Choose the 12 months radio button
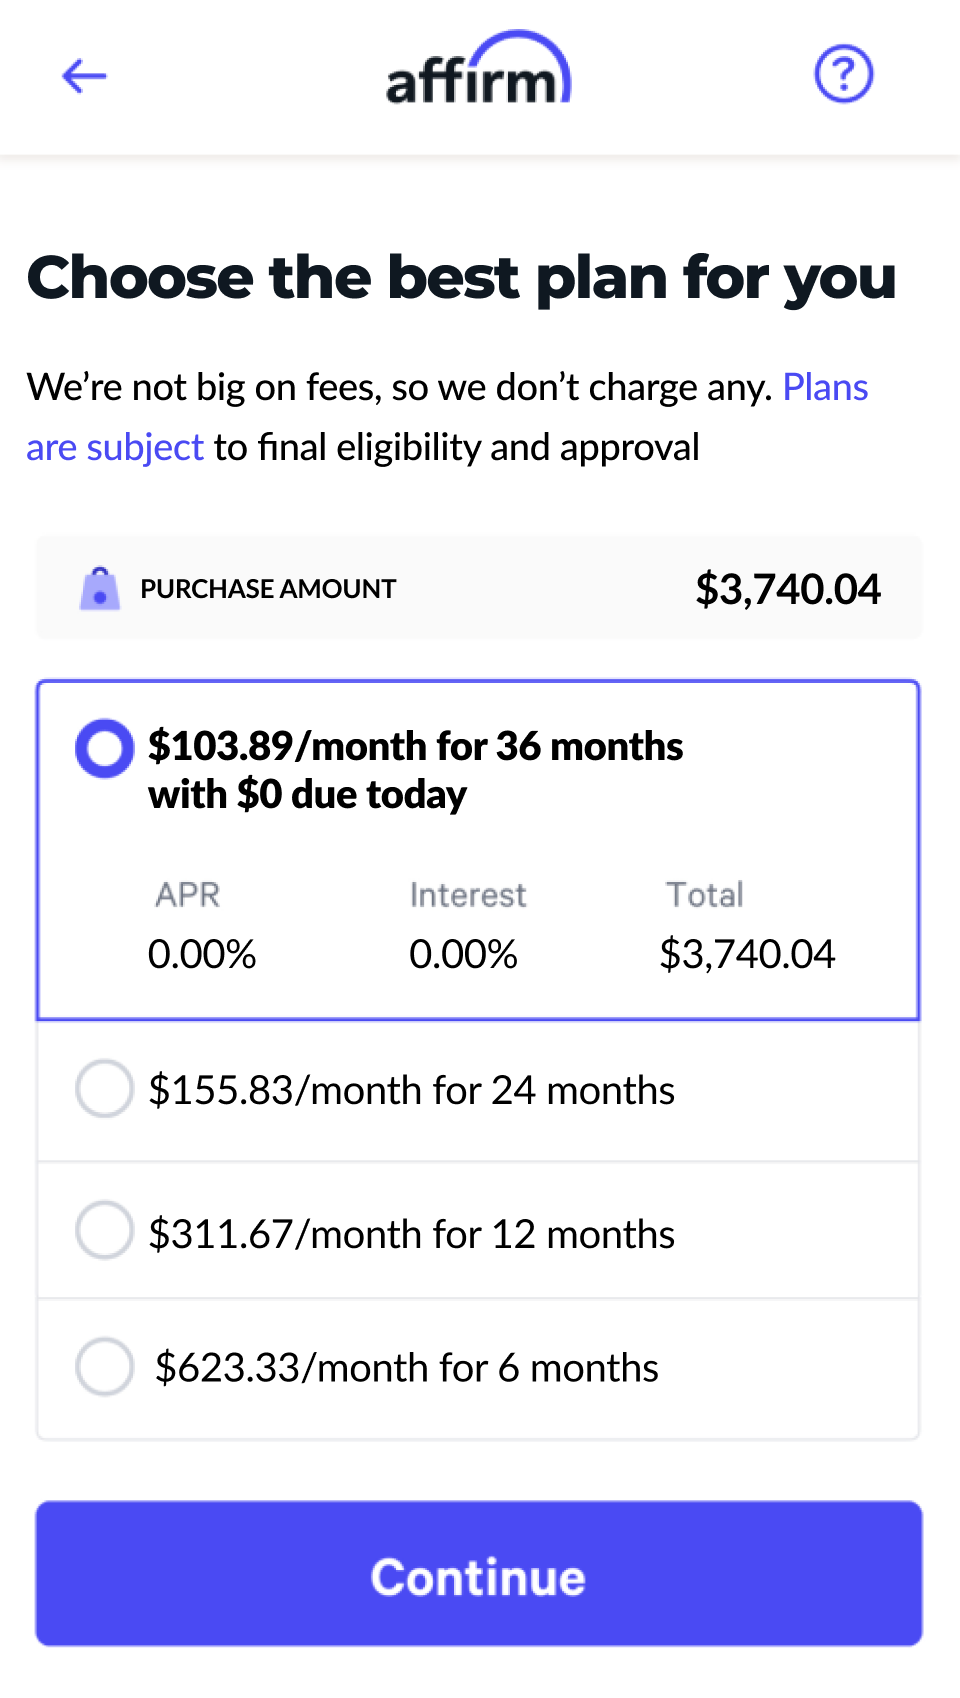960x1698 pixels. (x=104, y=1231)
